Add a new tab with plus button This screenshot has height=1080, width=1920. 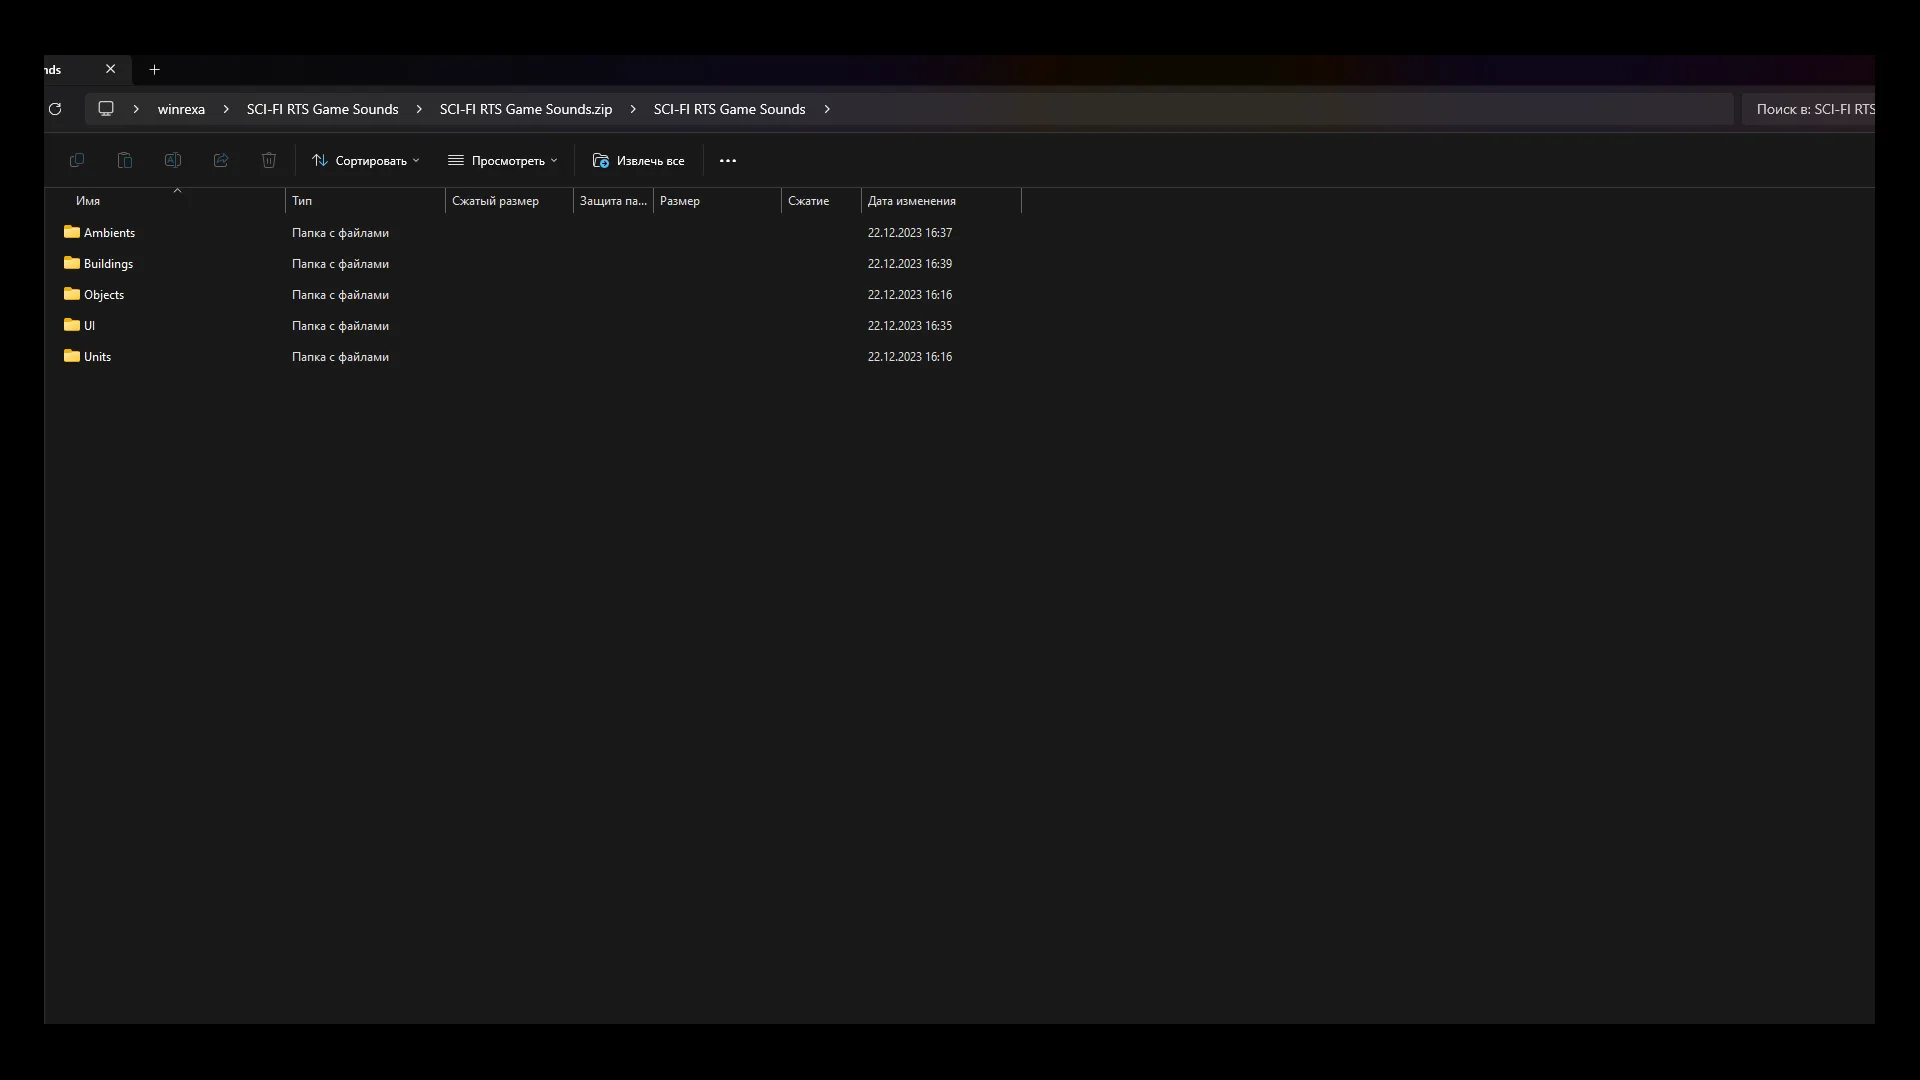(x=154, y=70)
